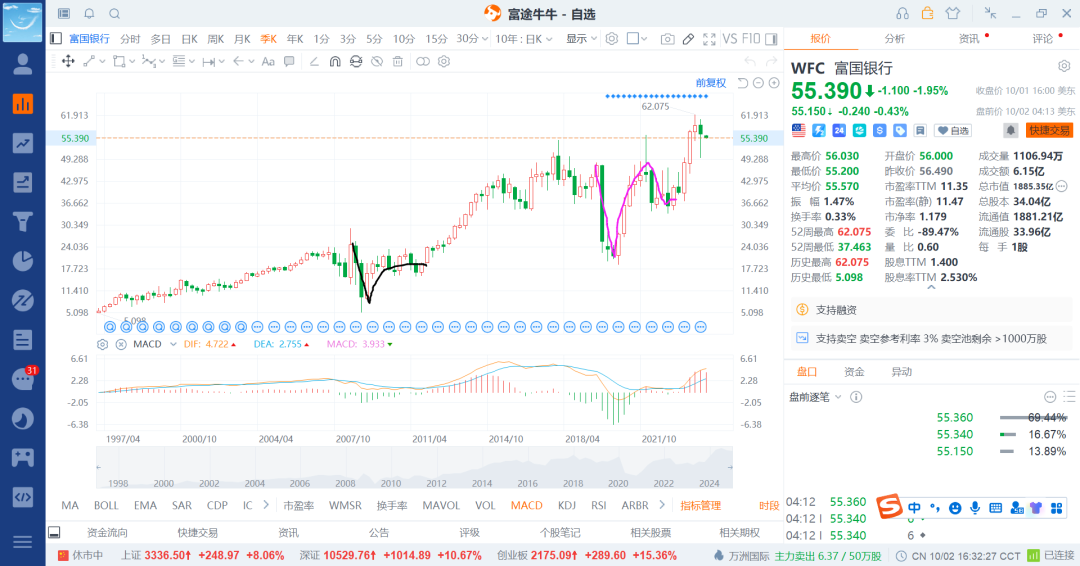
Task: Toggle the right side panel button
Action: (771, 39)
